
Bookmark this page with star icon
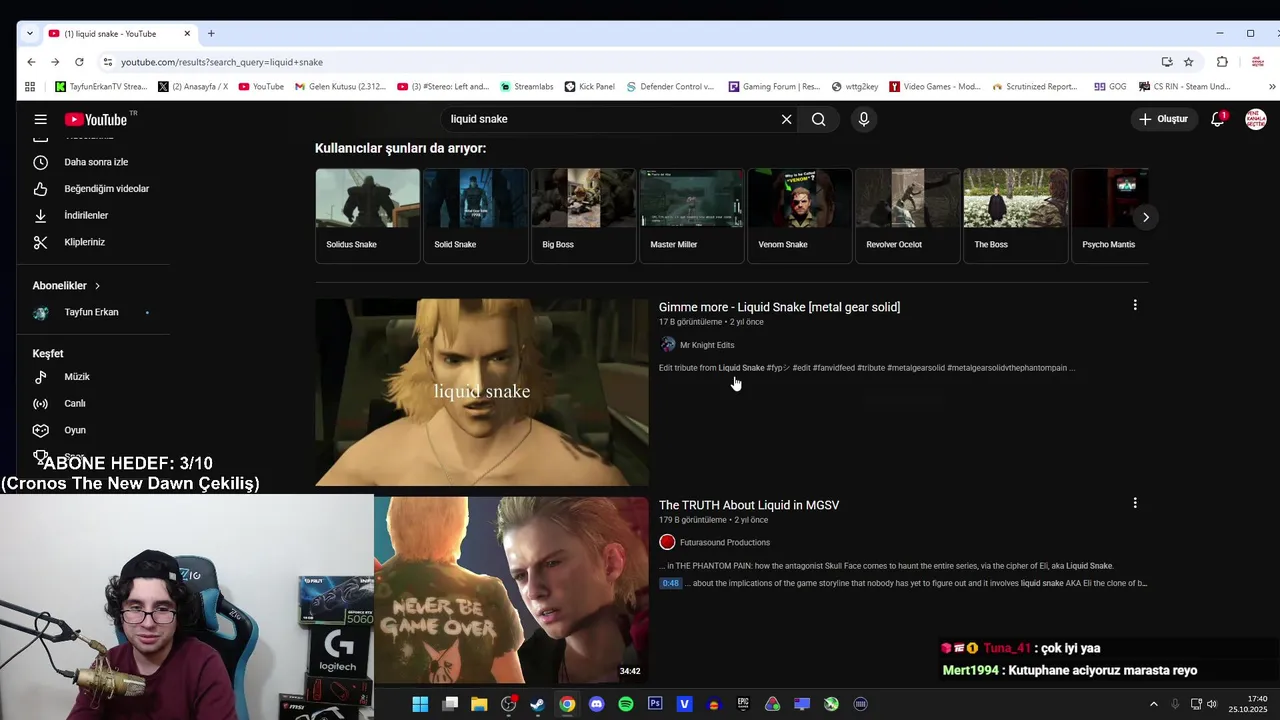click(x=1188, y=62)
